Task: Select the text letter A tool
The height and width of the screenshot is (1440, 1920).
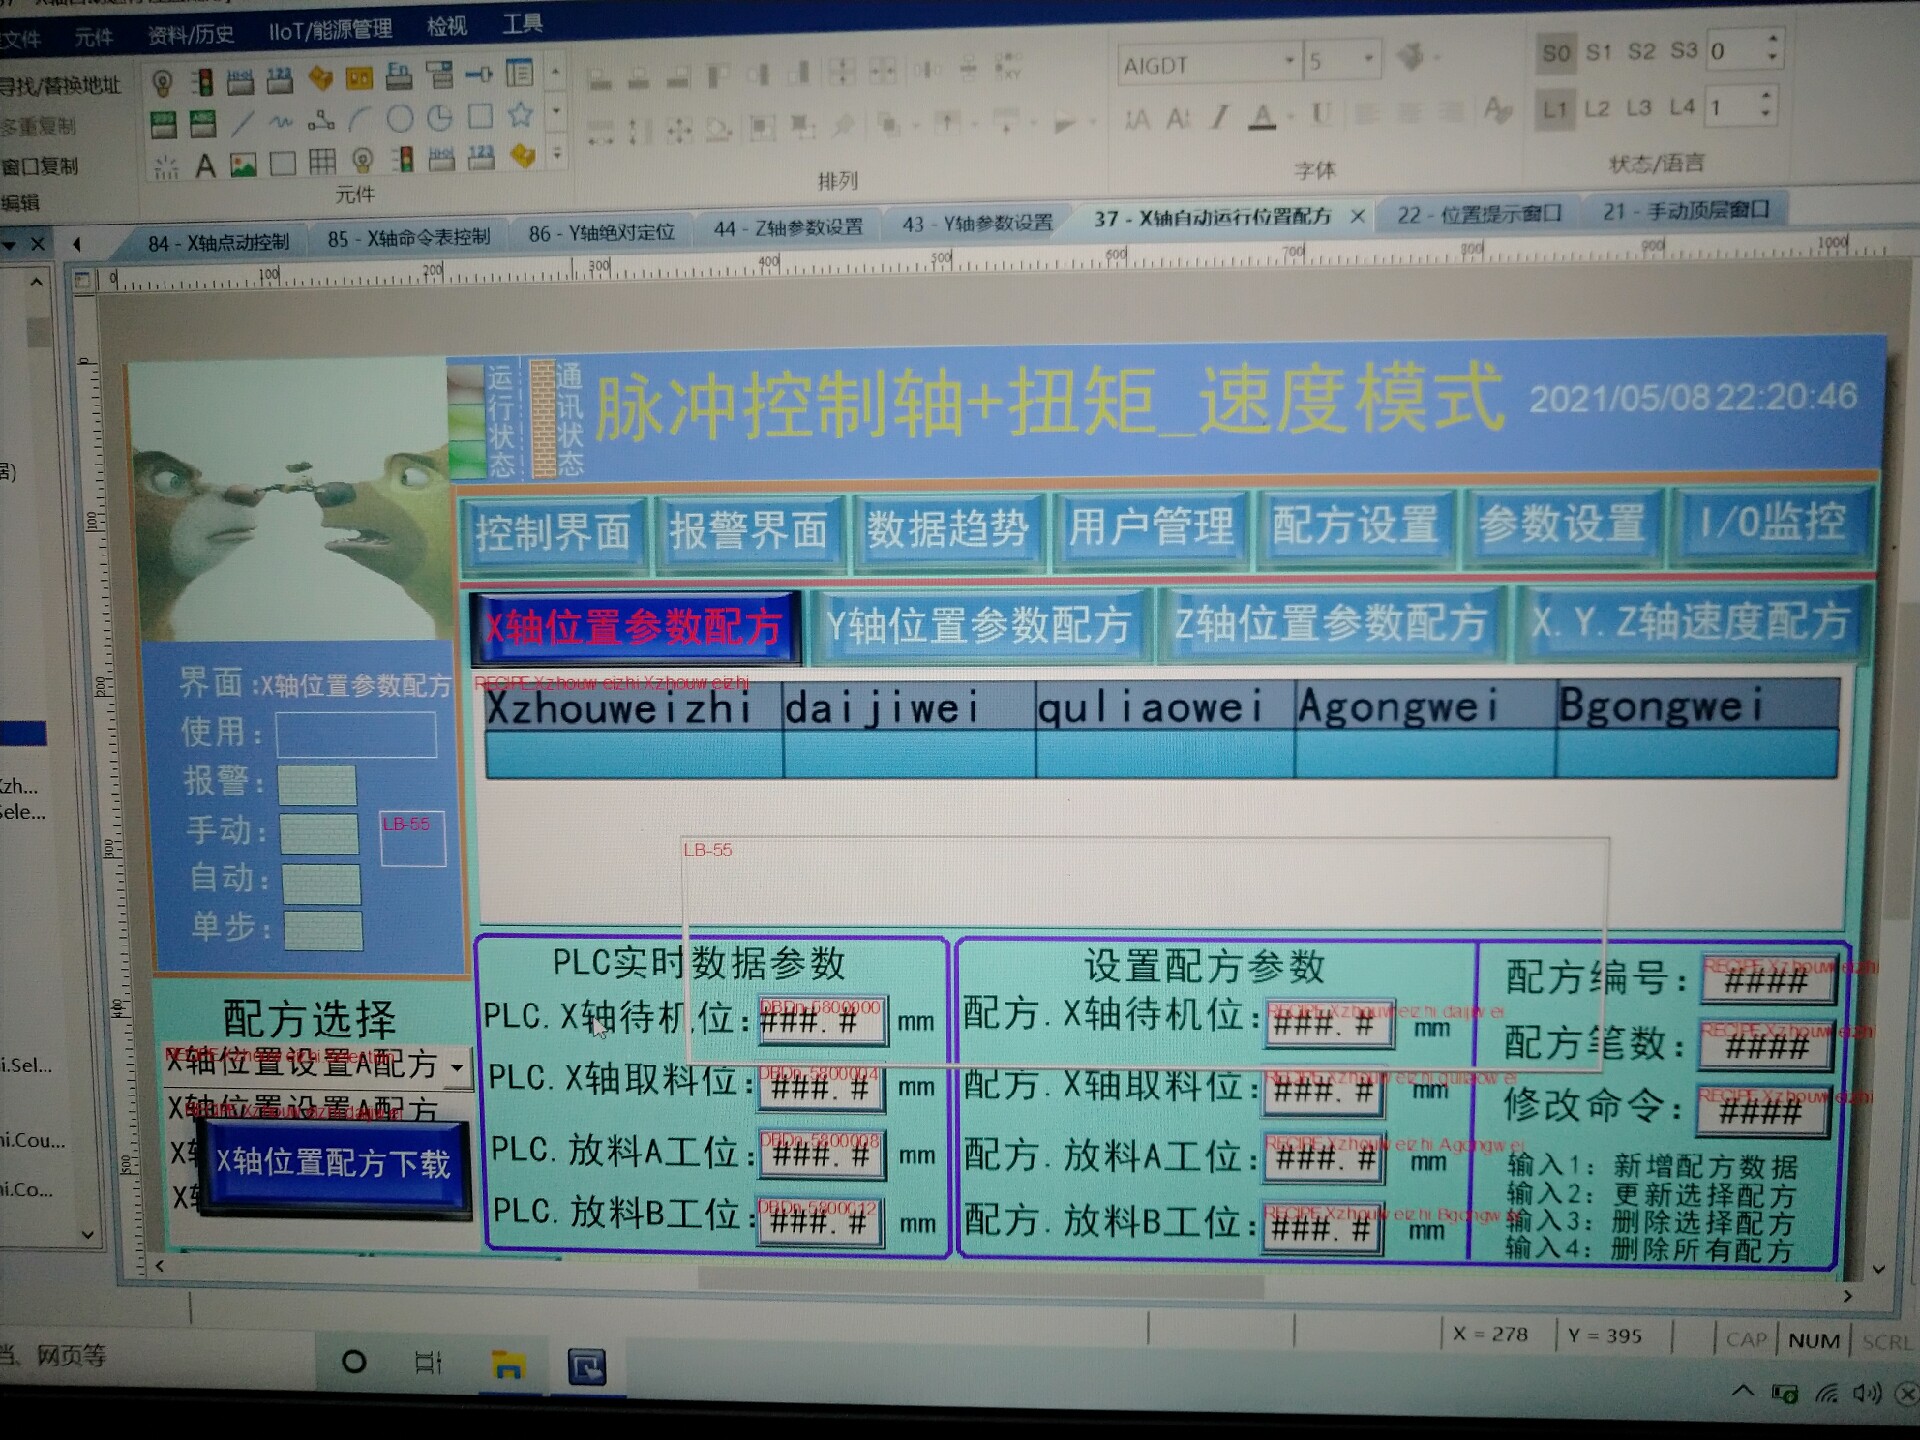Action: tap(205, 165)
